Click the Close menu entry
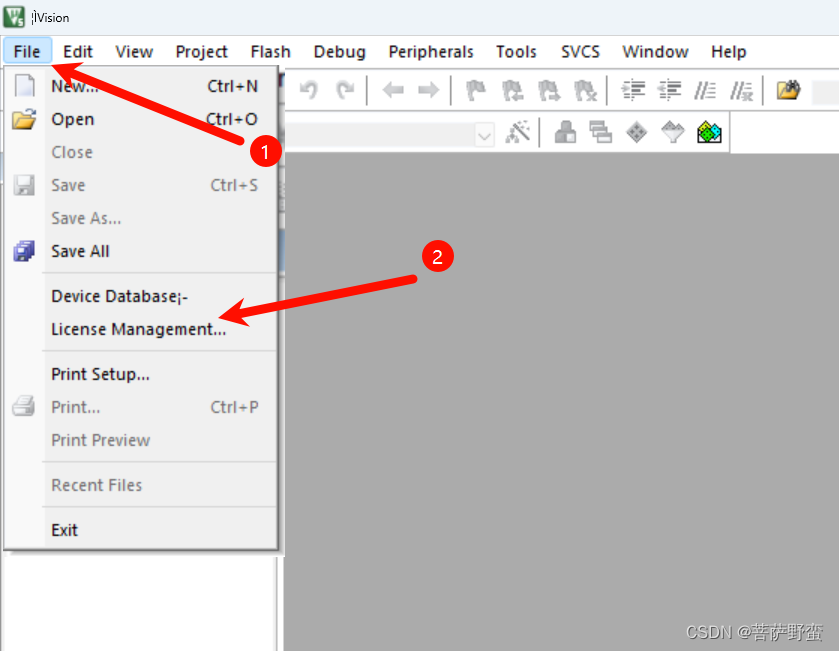 pyautogui.click(x=141, y=152)
